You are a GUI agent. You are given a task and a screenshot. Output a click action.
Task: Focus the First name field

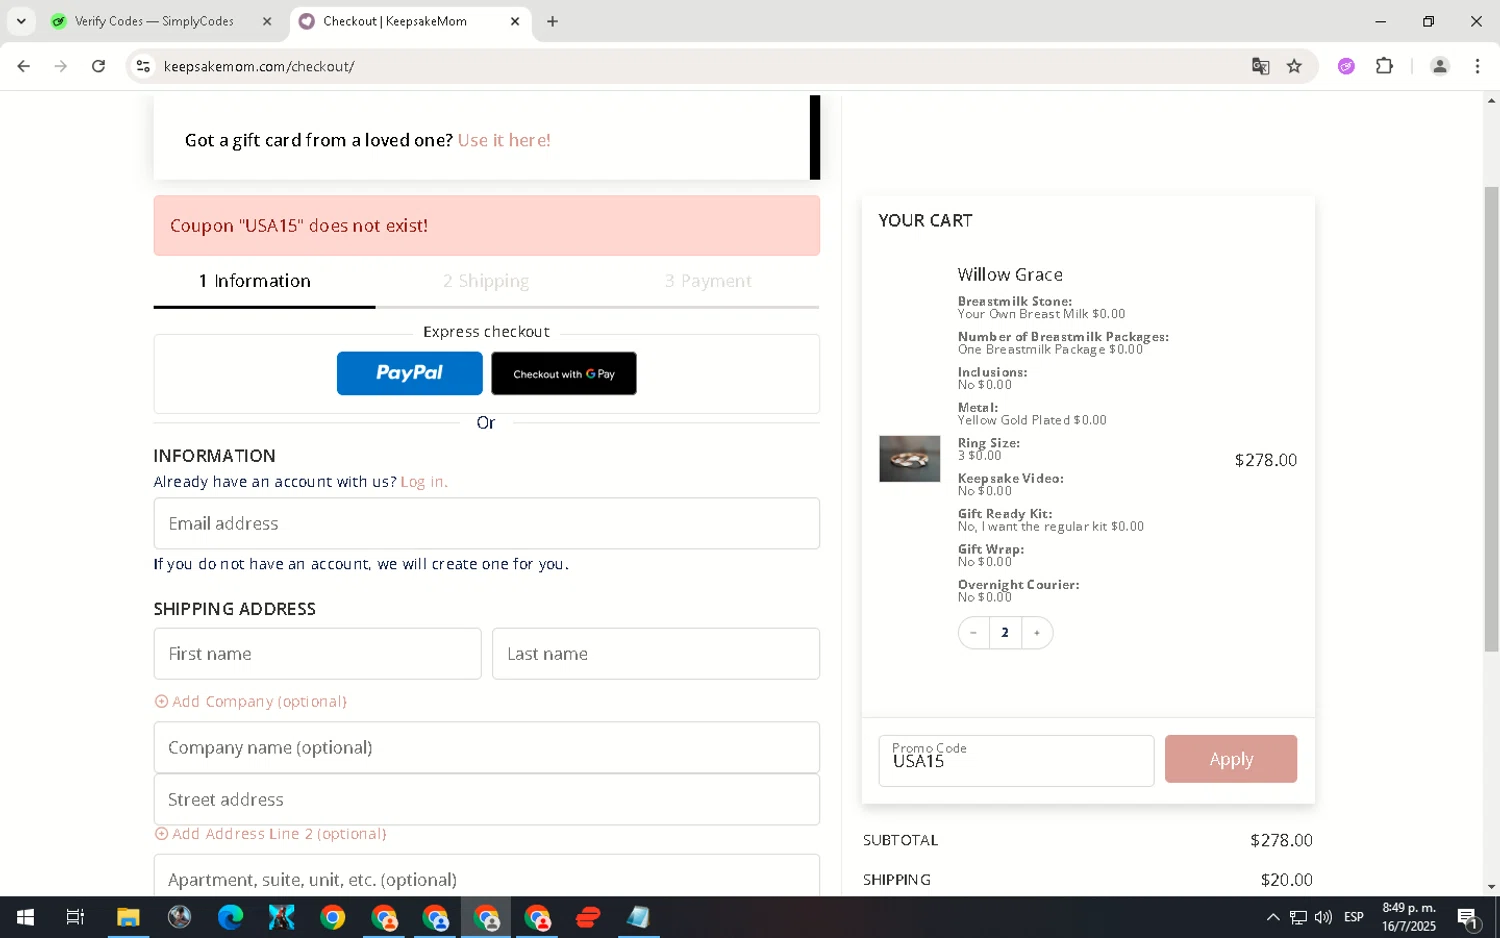317,654
